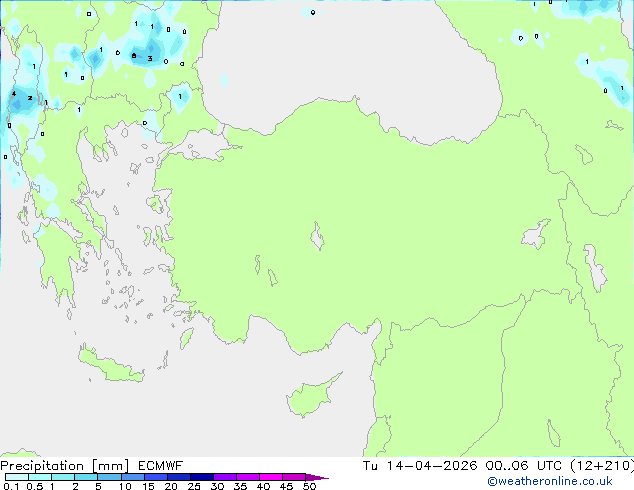The height and width of the screenshot is (490, 634).
Task: Click the 0.1–0.5 mm legend swatch
Action: click(x=17, y=477)
